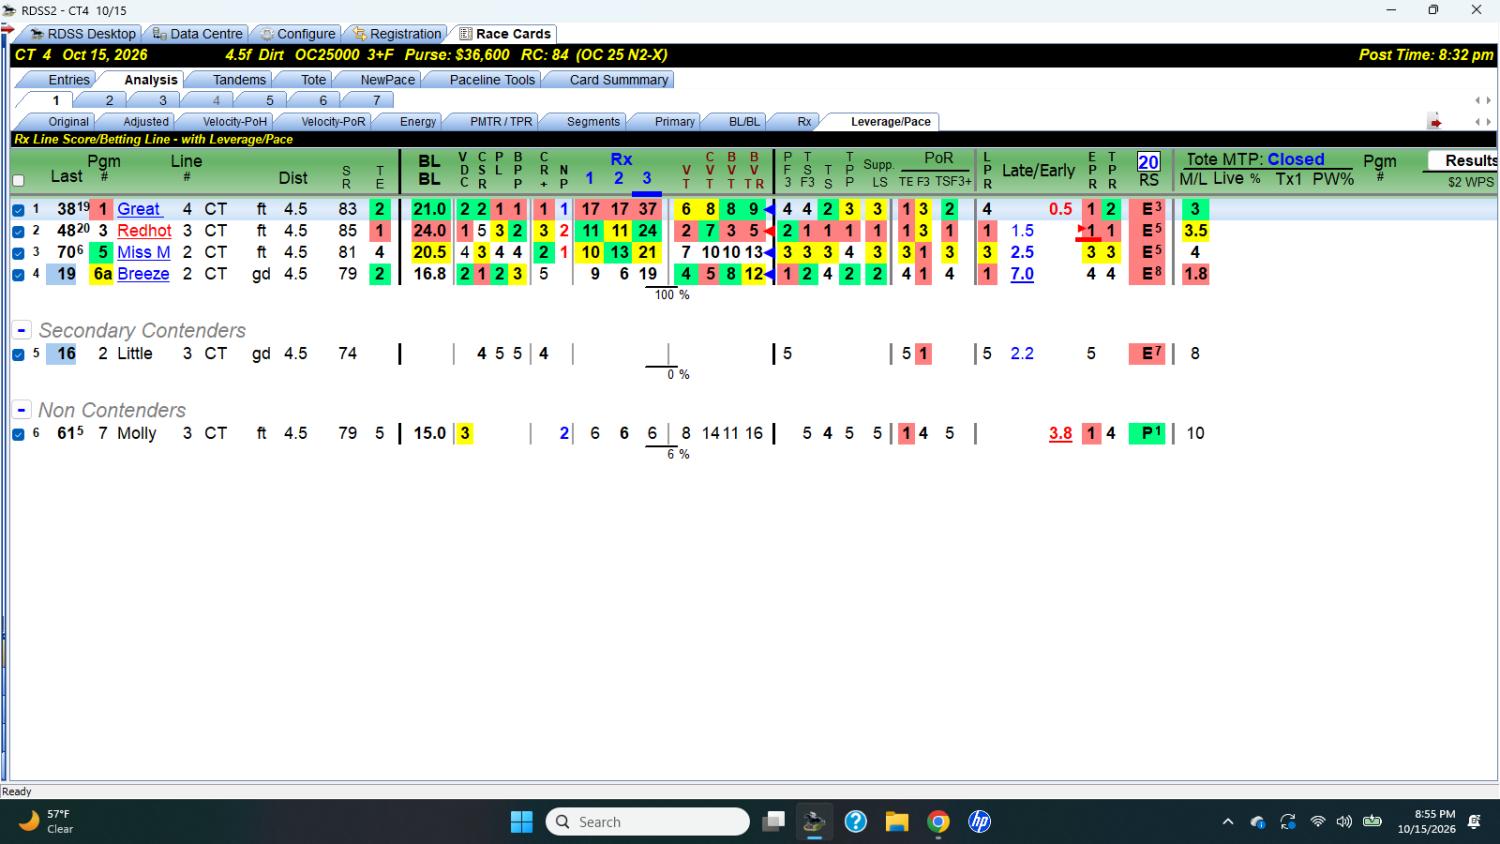Switch to the Tandems tab

tap(239, 80)
